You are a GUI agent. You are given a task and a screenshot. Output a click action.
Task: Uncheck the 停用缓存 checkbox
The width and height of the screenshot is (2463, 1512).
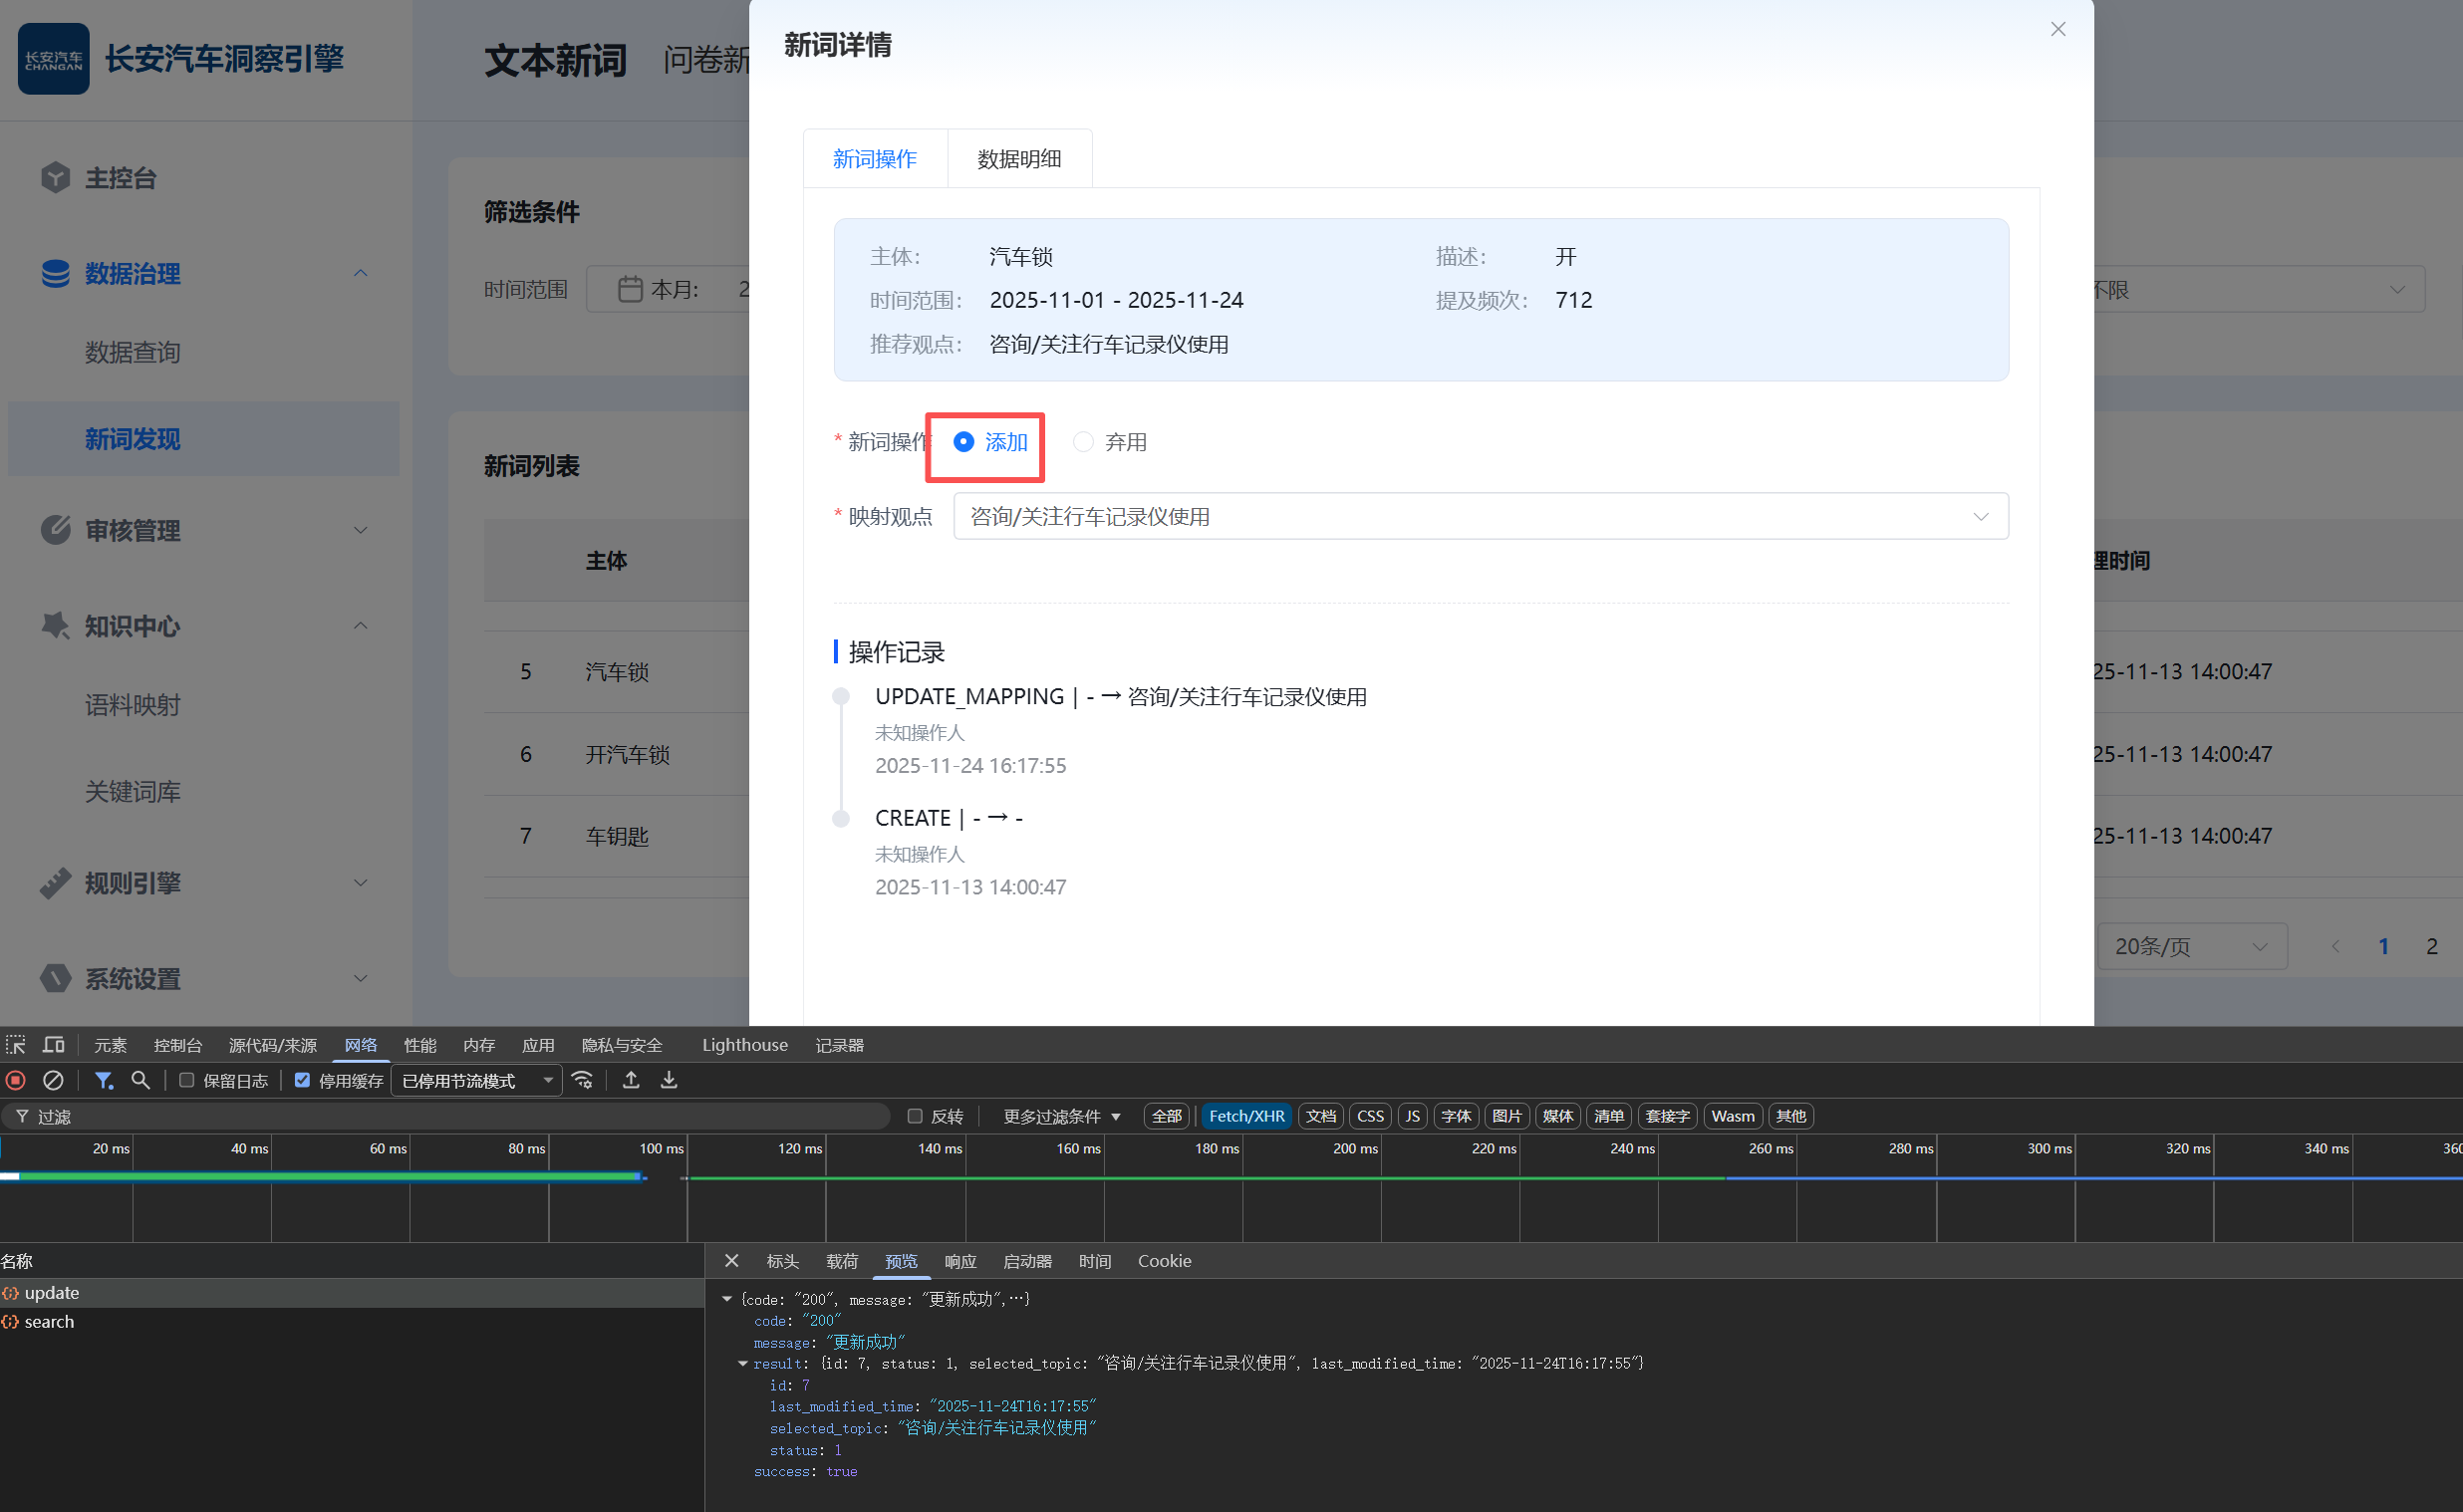[x=302, y=1080]
